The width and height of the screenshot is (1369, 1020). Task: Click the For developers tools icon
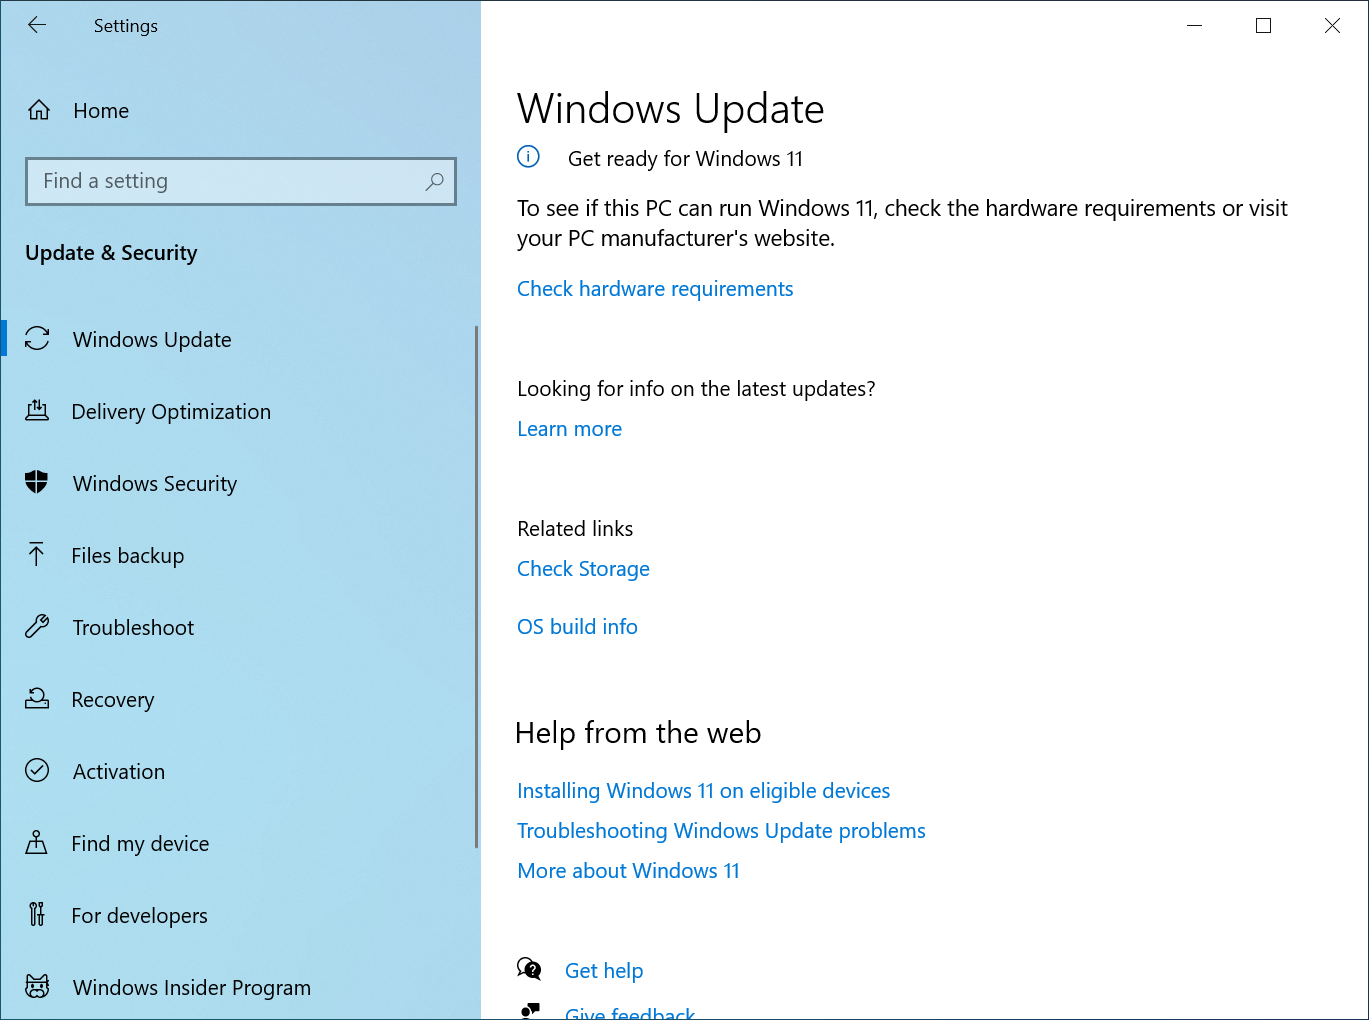click(37, 915)
